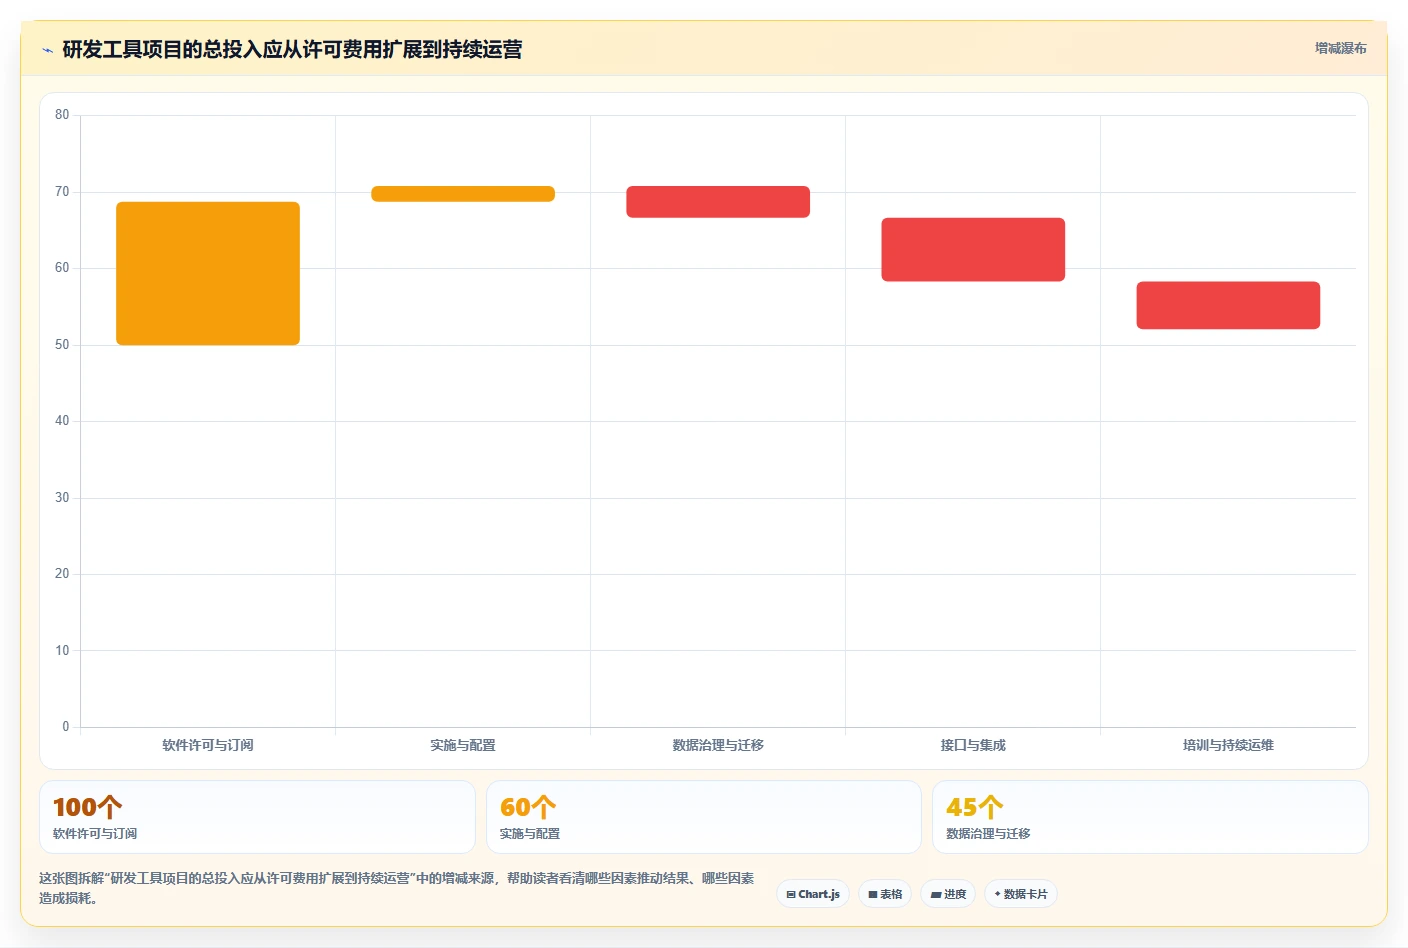This screenshot has width=1408, height=948.
Task: Click the red 培训与持续运维 bar
Action: coord(1228,305)
